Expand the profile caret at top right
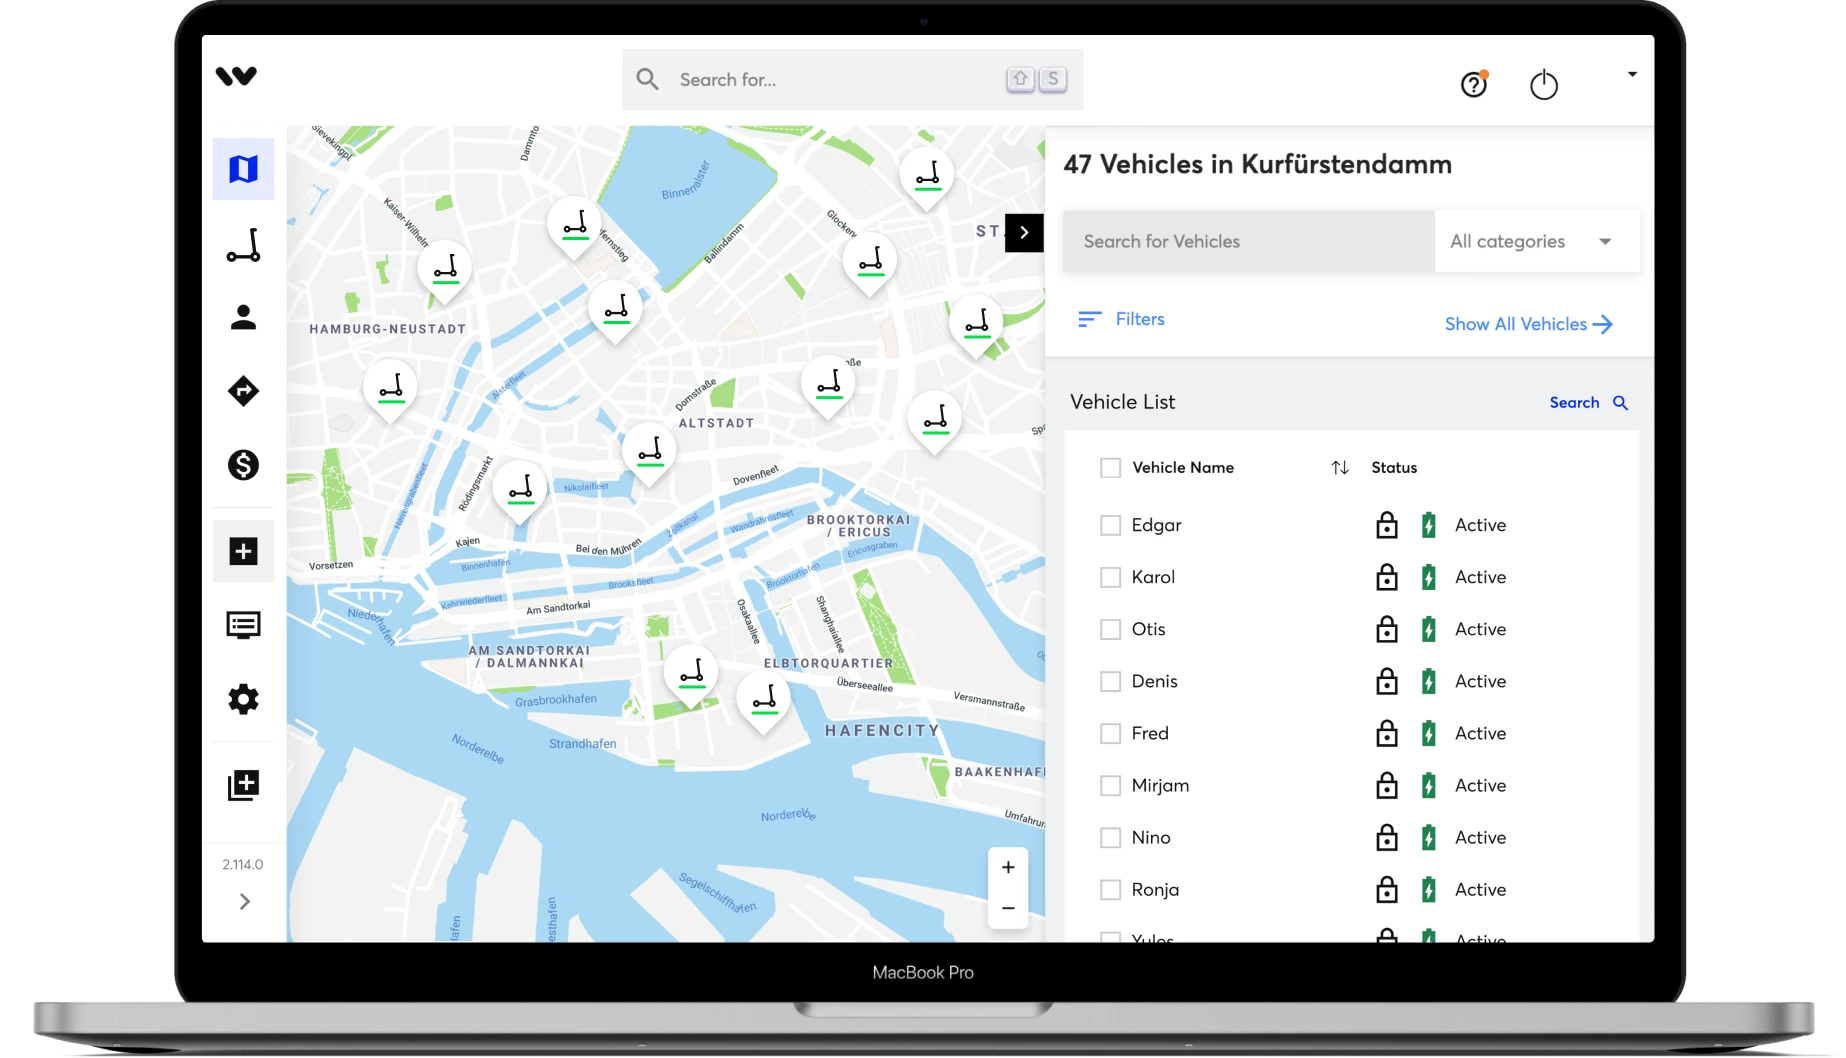Image resolution: width=1846 pixels, height=1058 pixels. [1631, 73]
